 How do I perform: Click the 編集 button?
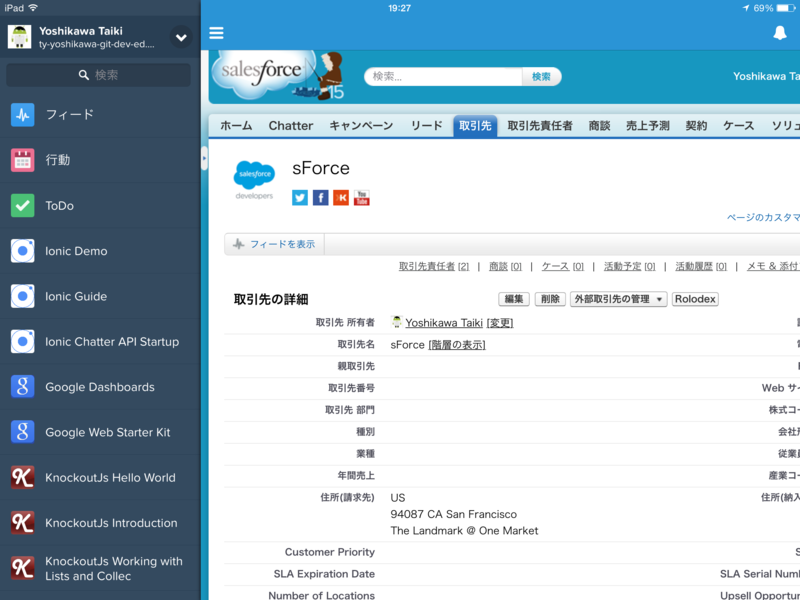click(x=513, y=299)
